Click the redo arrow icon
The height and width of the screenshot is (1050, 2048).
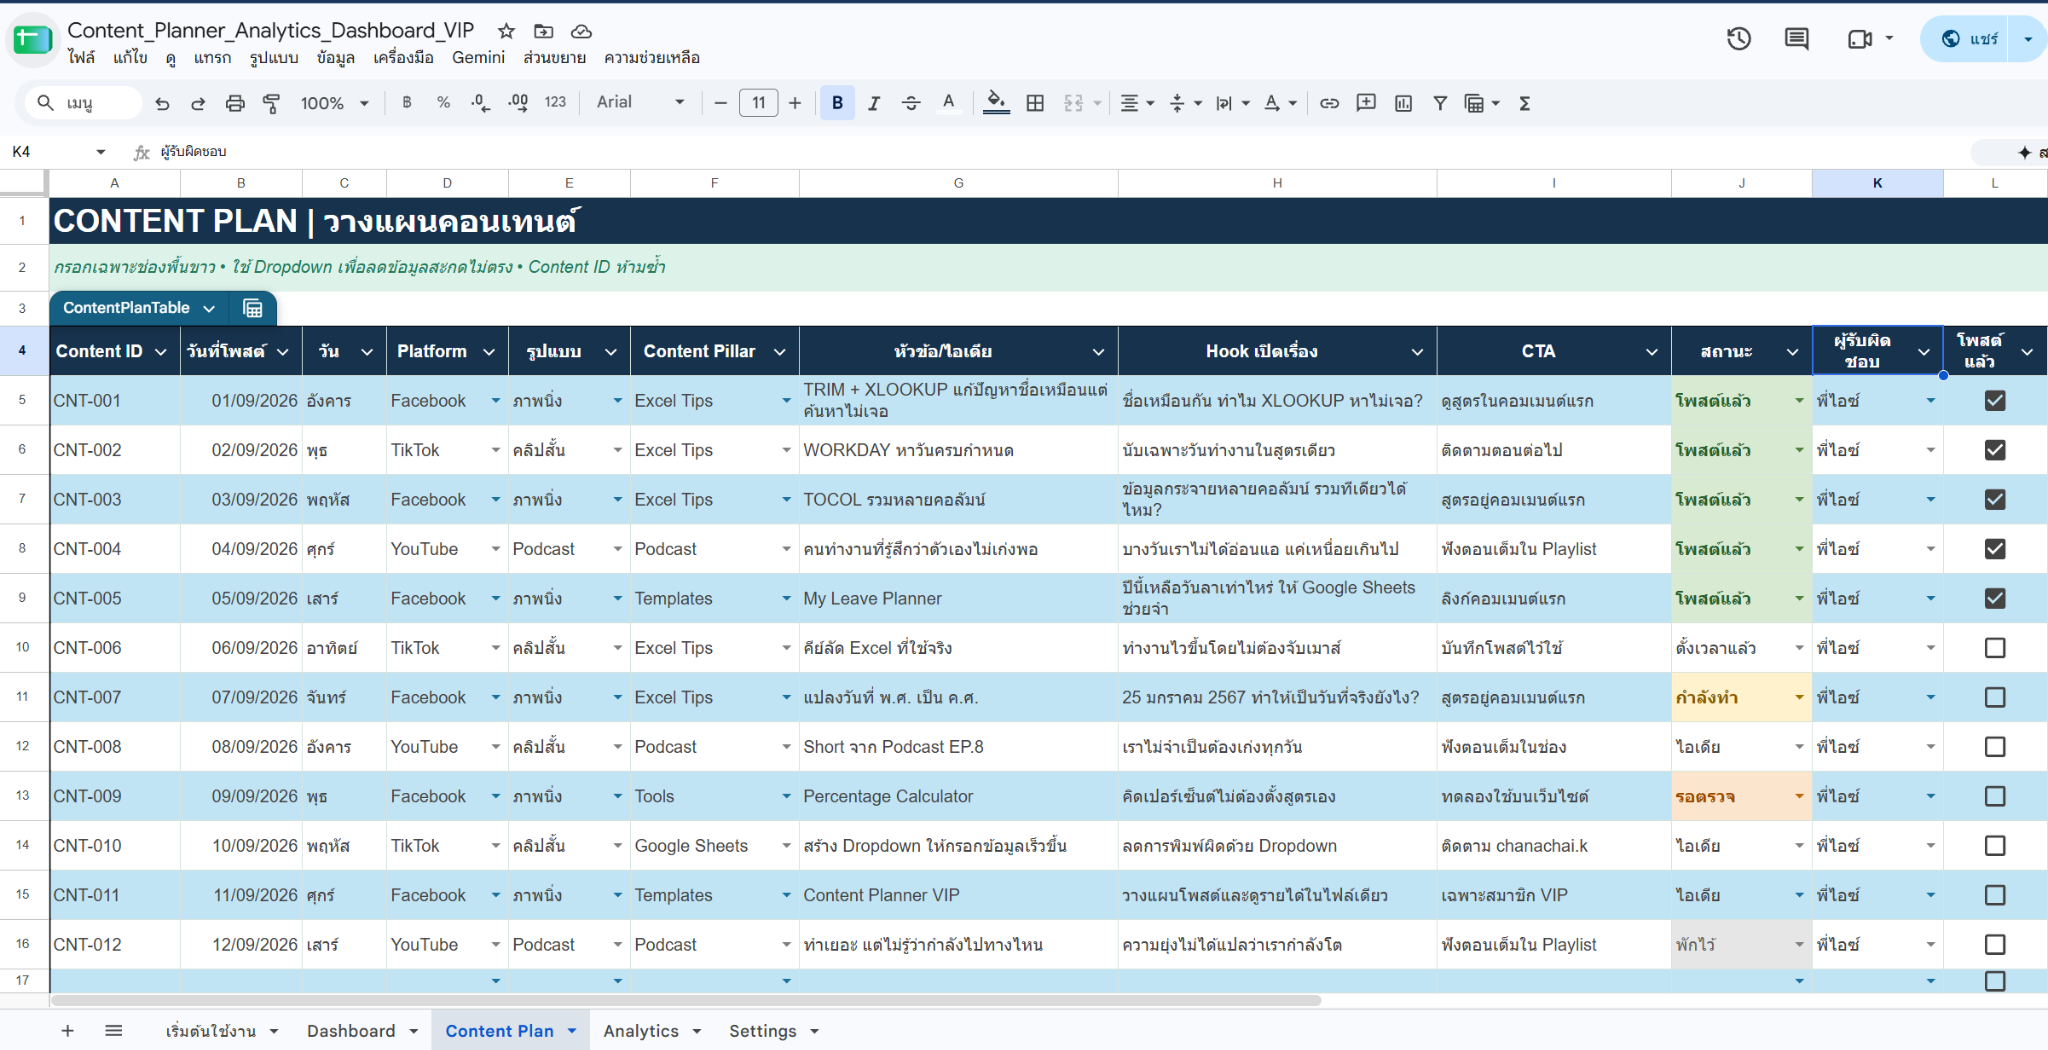click(x=198, y=103)
